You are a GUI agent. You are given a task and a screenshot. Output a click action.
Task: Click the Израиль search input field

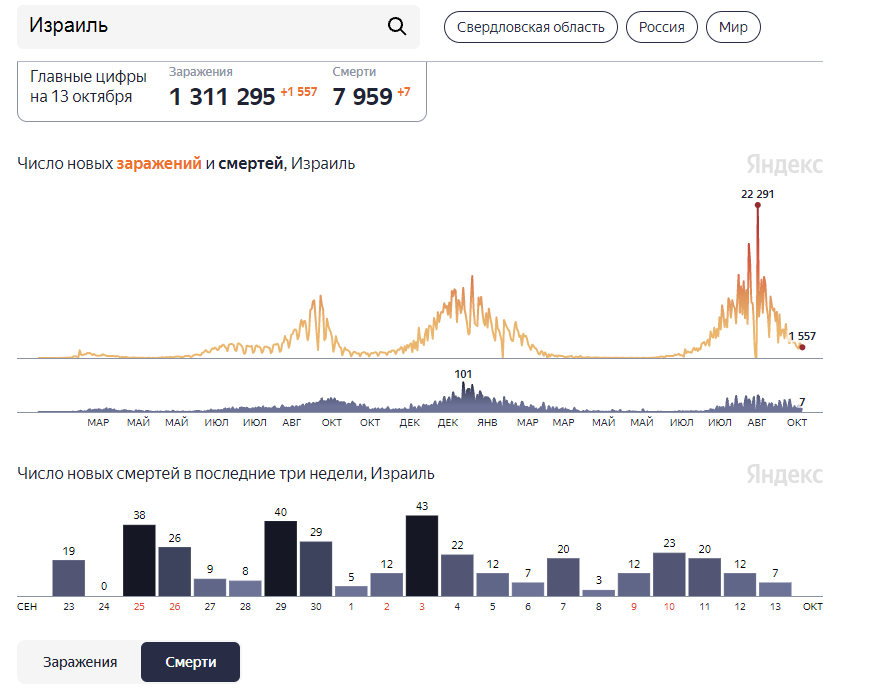click(218, 27)
